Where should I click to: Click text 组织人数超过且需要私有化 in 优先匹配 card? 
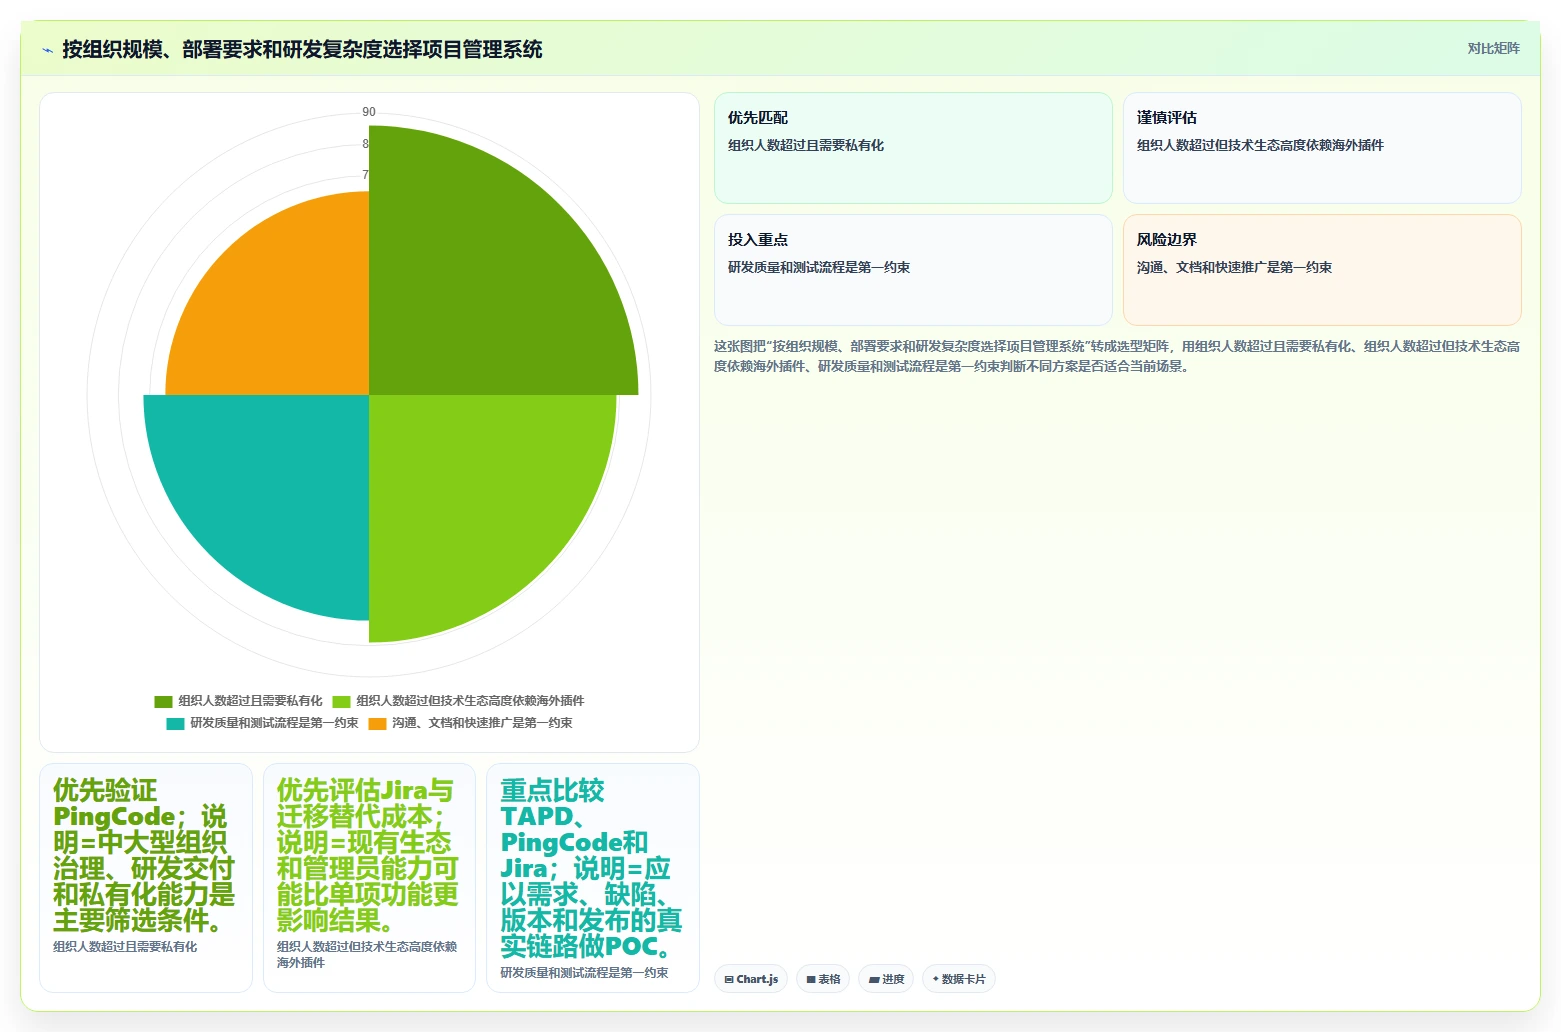pyautogui.click(x=806, y=145)
